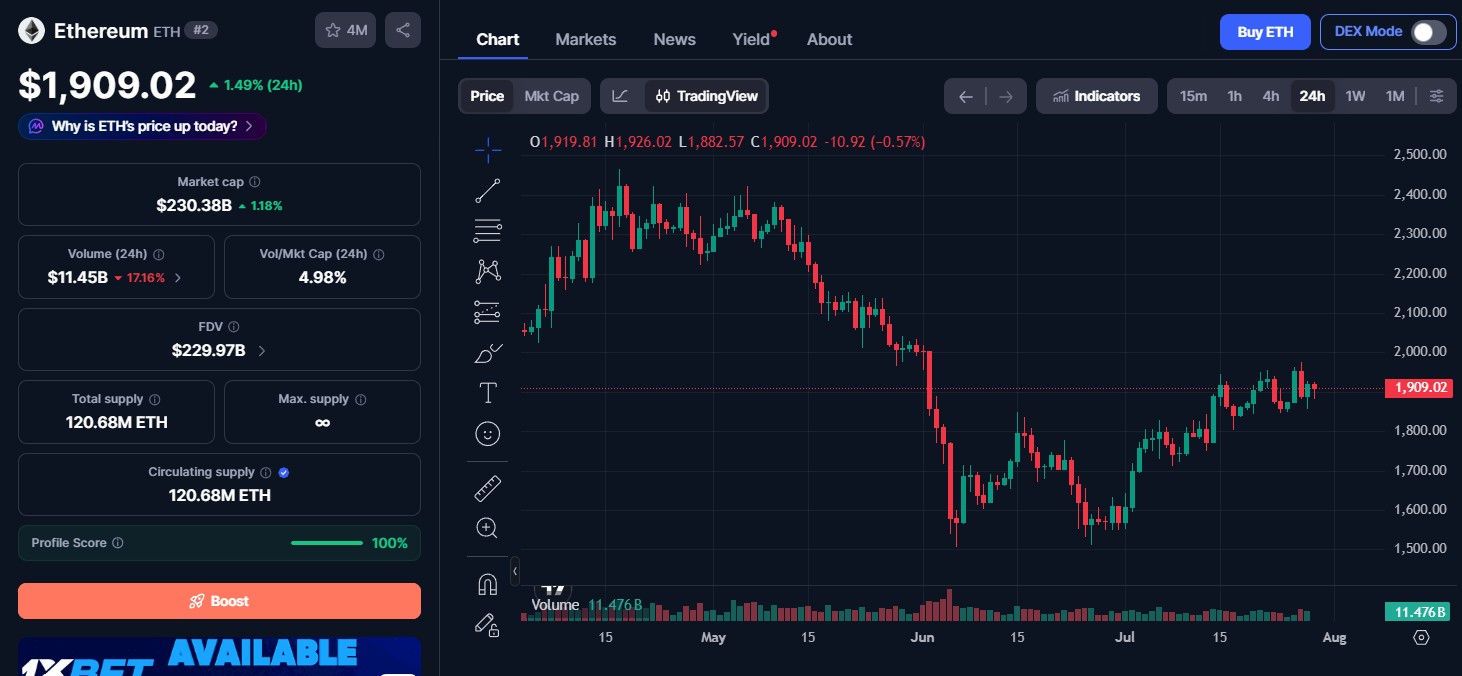Open chart settings sliders icon
The height and width of the screenshot is (676, 1462).
1436,96
